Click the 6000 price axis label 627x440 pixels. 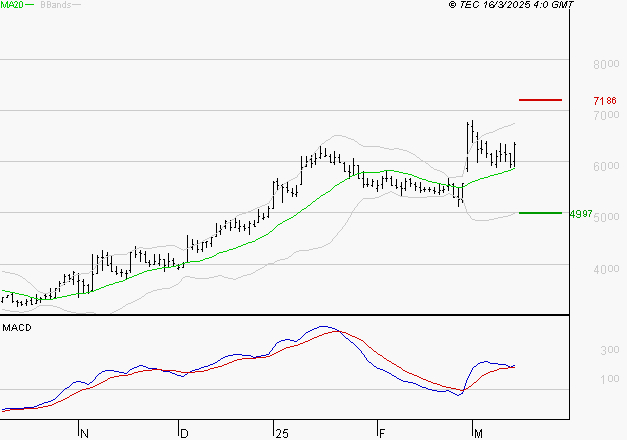(606, 166)
